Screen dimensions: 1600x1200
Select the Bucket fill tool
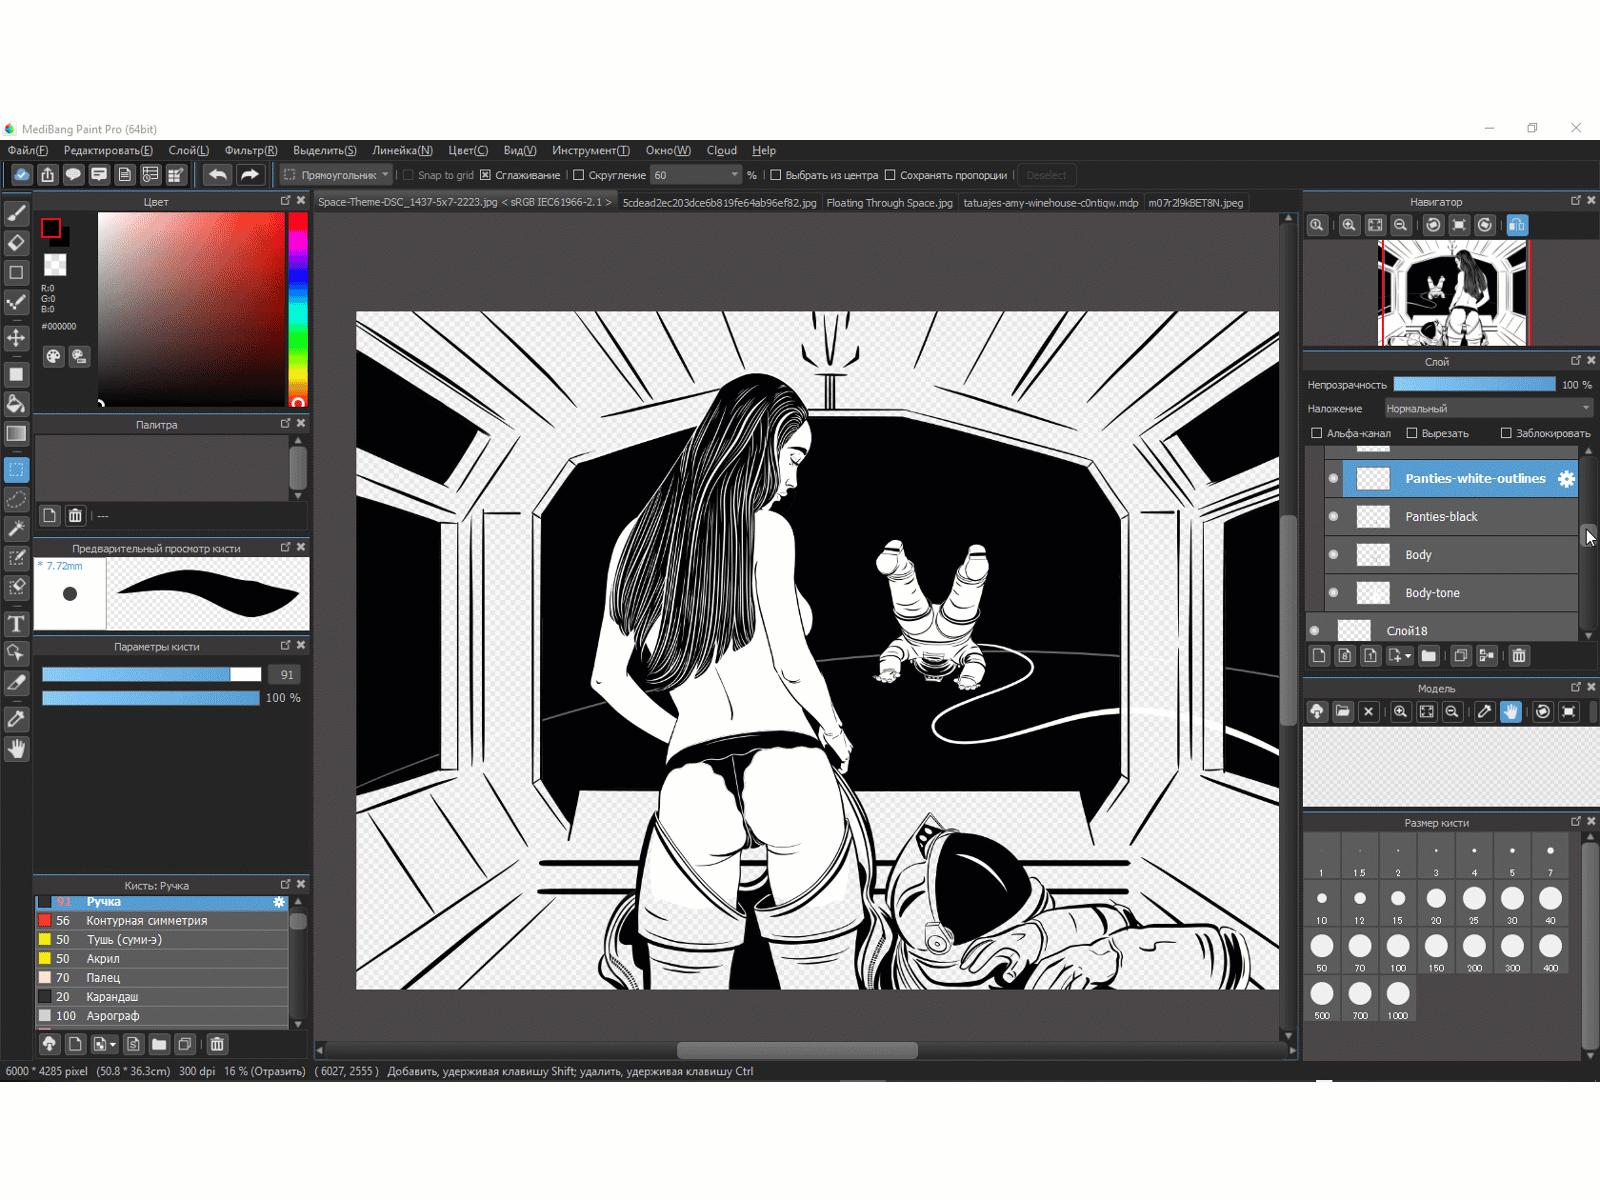pyautogui.click(x=16, y=404)
